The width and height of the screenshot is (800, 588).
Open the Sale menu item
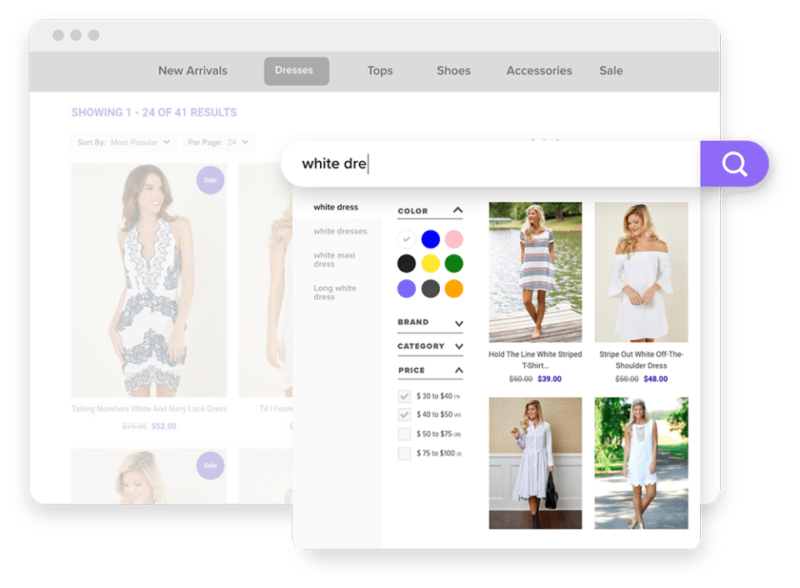611,71
